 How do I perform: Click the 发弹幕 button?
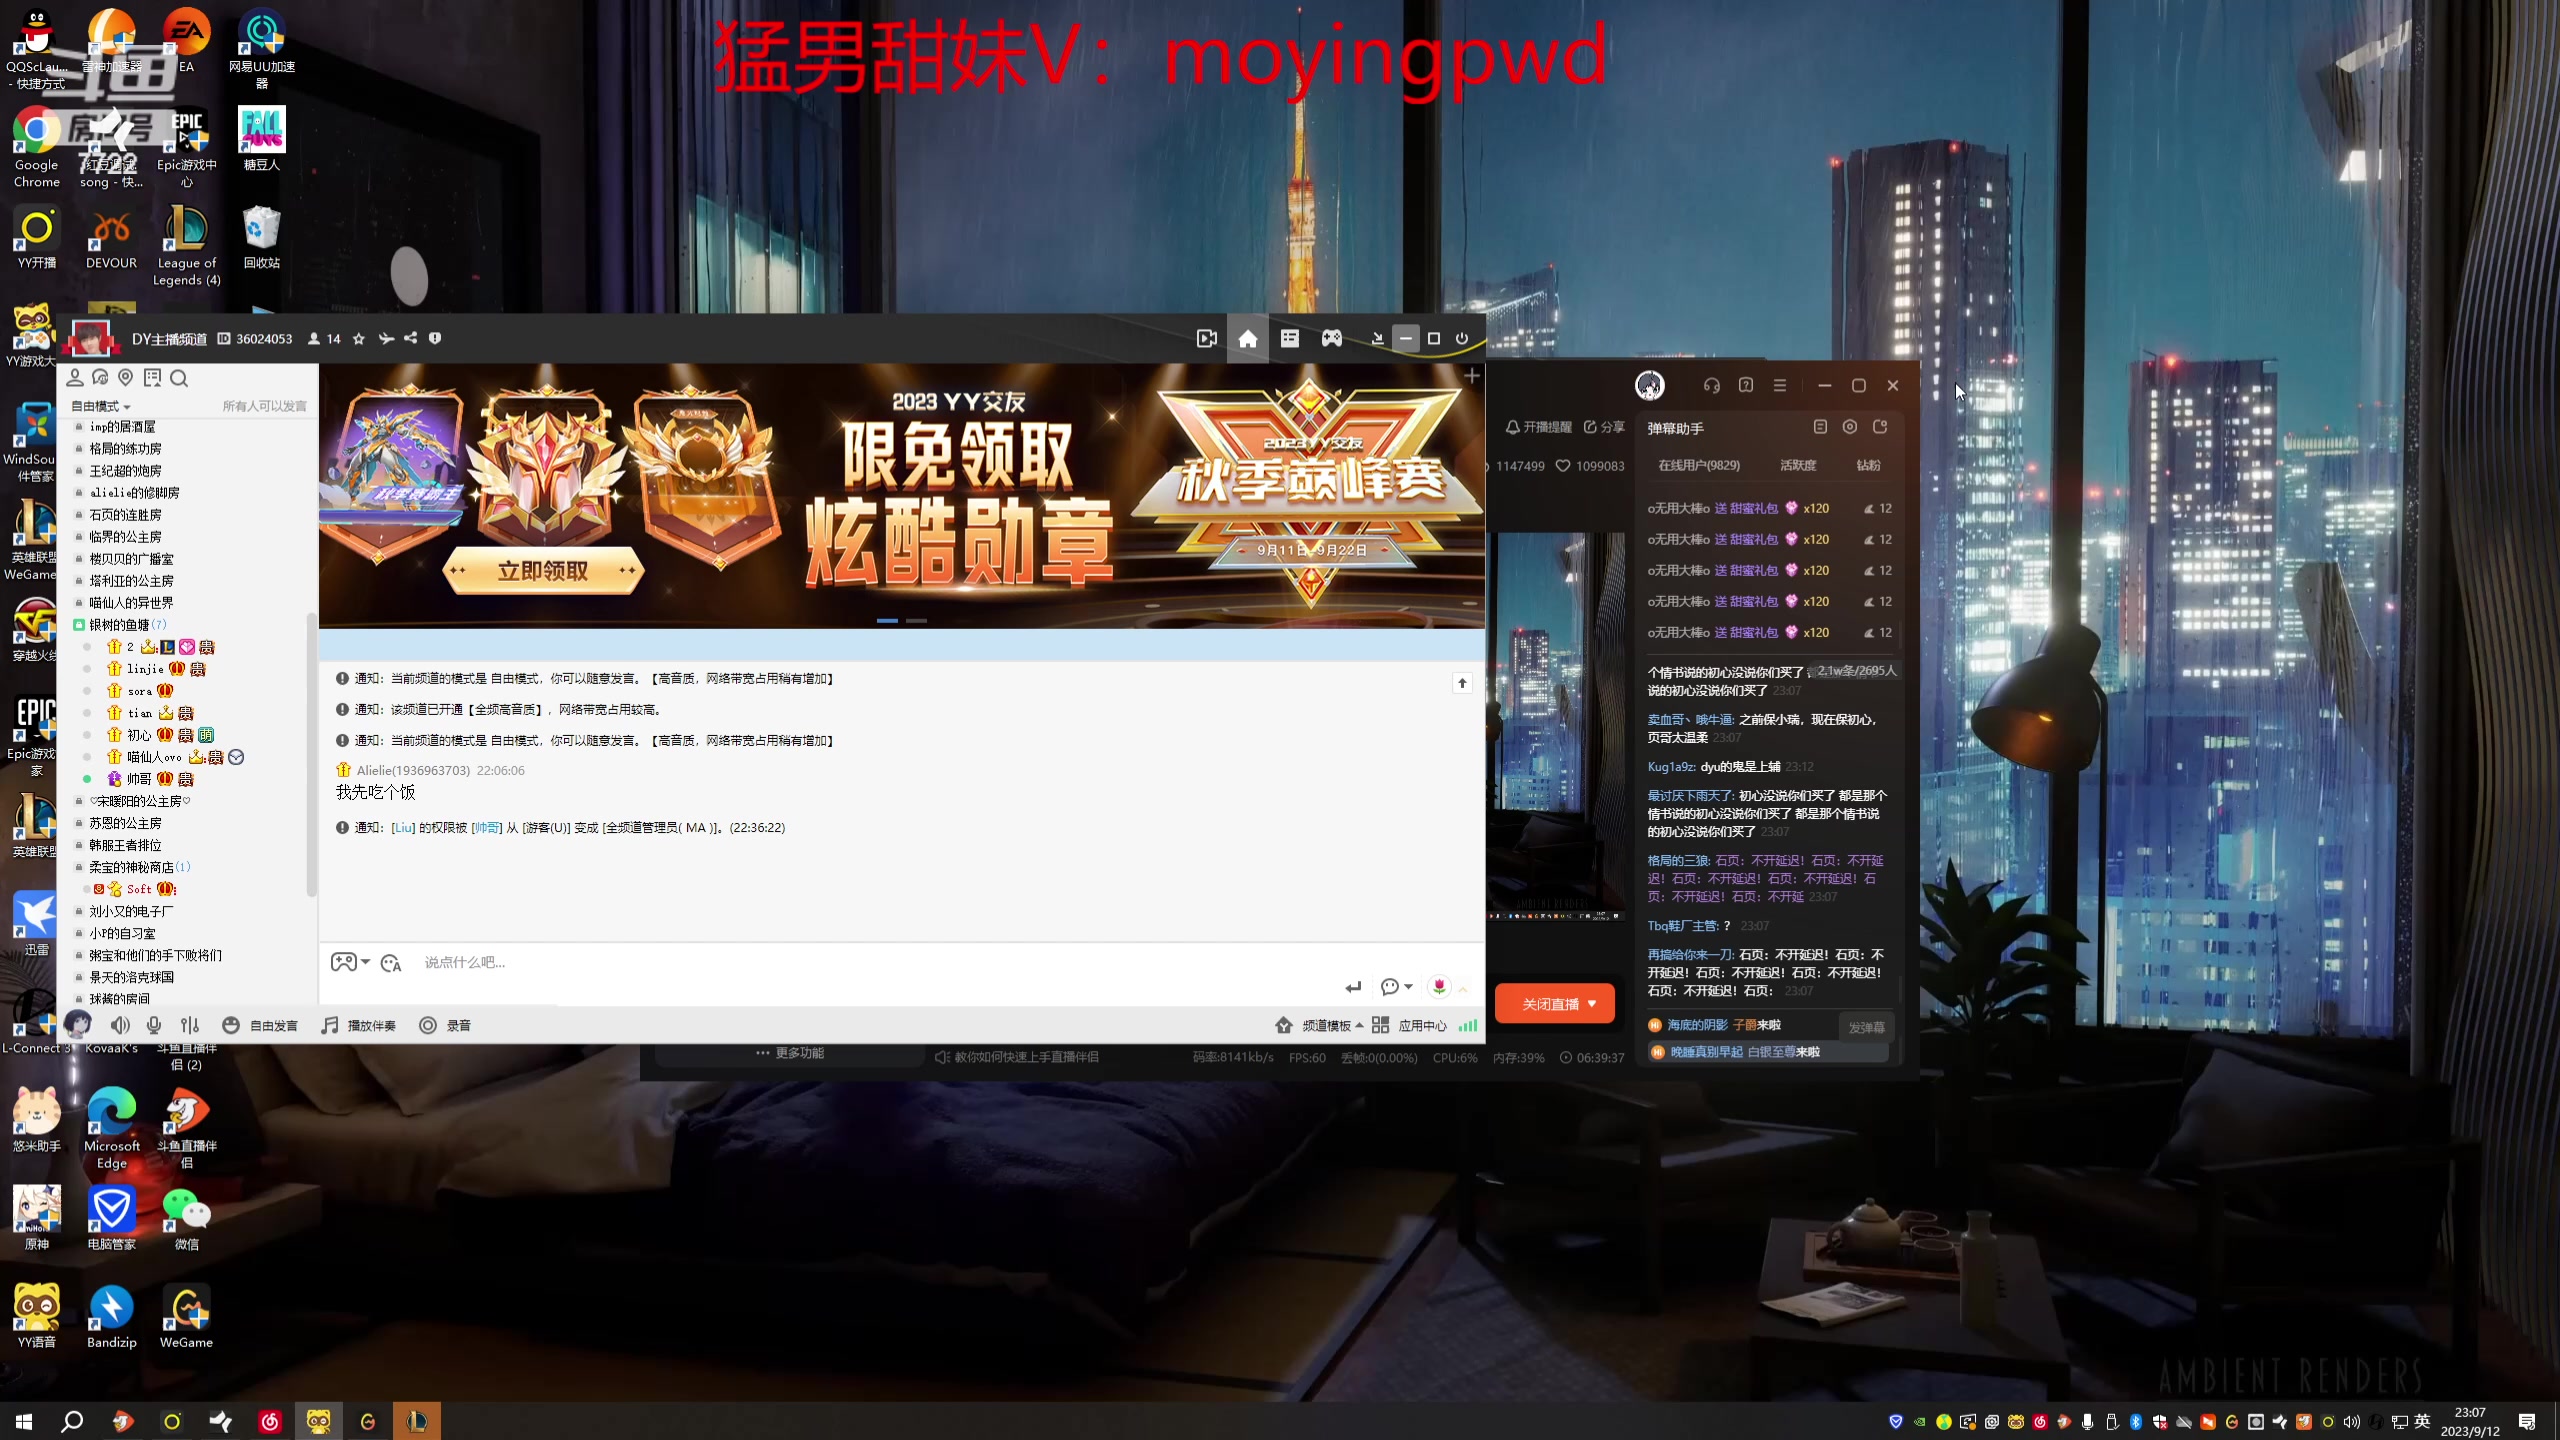(x=1866, y=1027)
